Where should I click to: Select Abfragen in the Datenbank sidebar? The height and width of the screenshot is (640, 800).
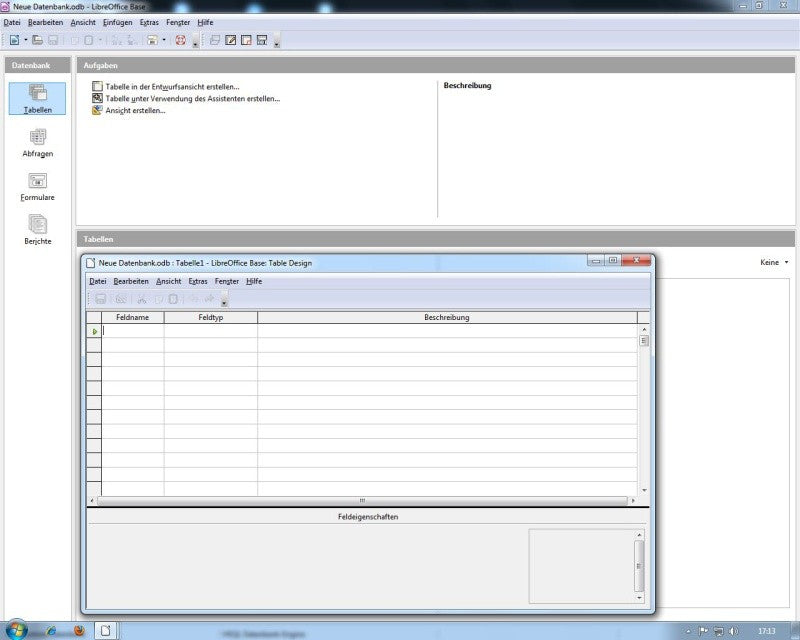37,143
